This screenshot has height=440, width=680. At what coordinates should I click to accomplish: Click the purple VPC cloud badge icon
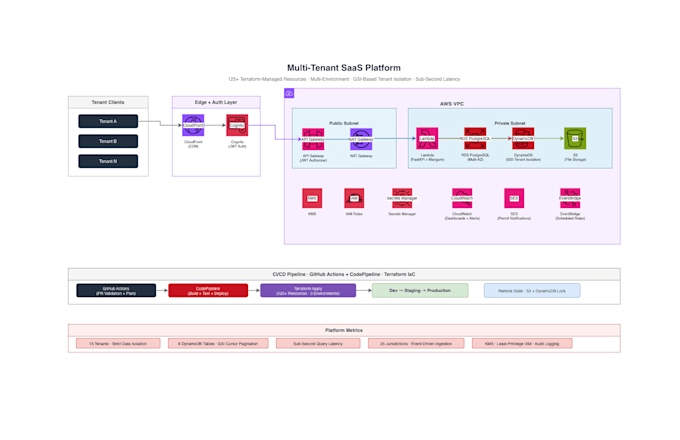[289, 93]
